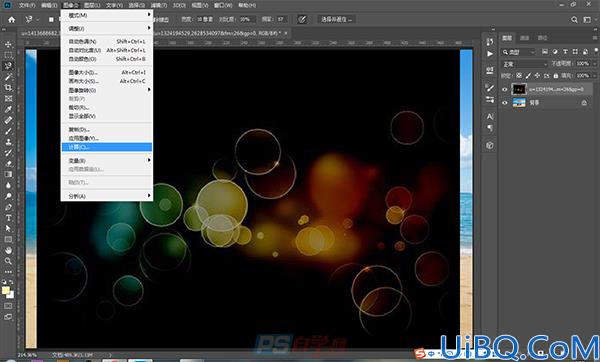The height and width of the screenshot is (362, 600).
Task: Select the Blur (droplet) tool
Action: click(x=8, y=185)
